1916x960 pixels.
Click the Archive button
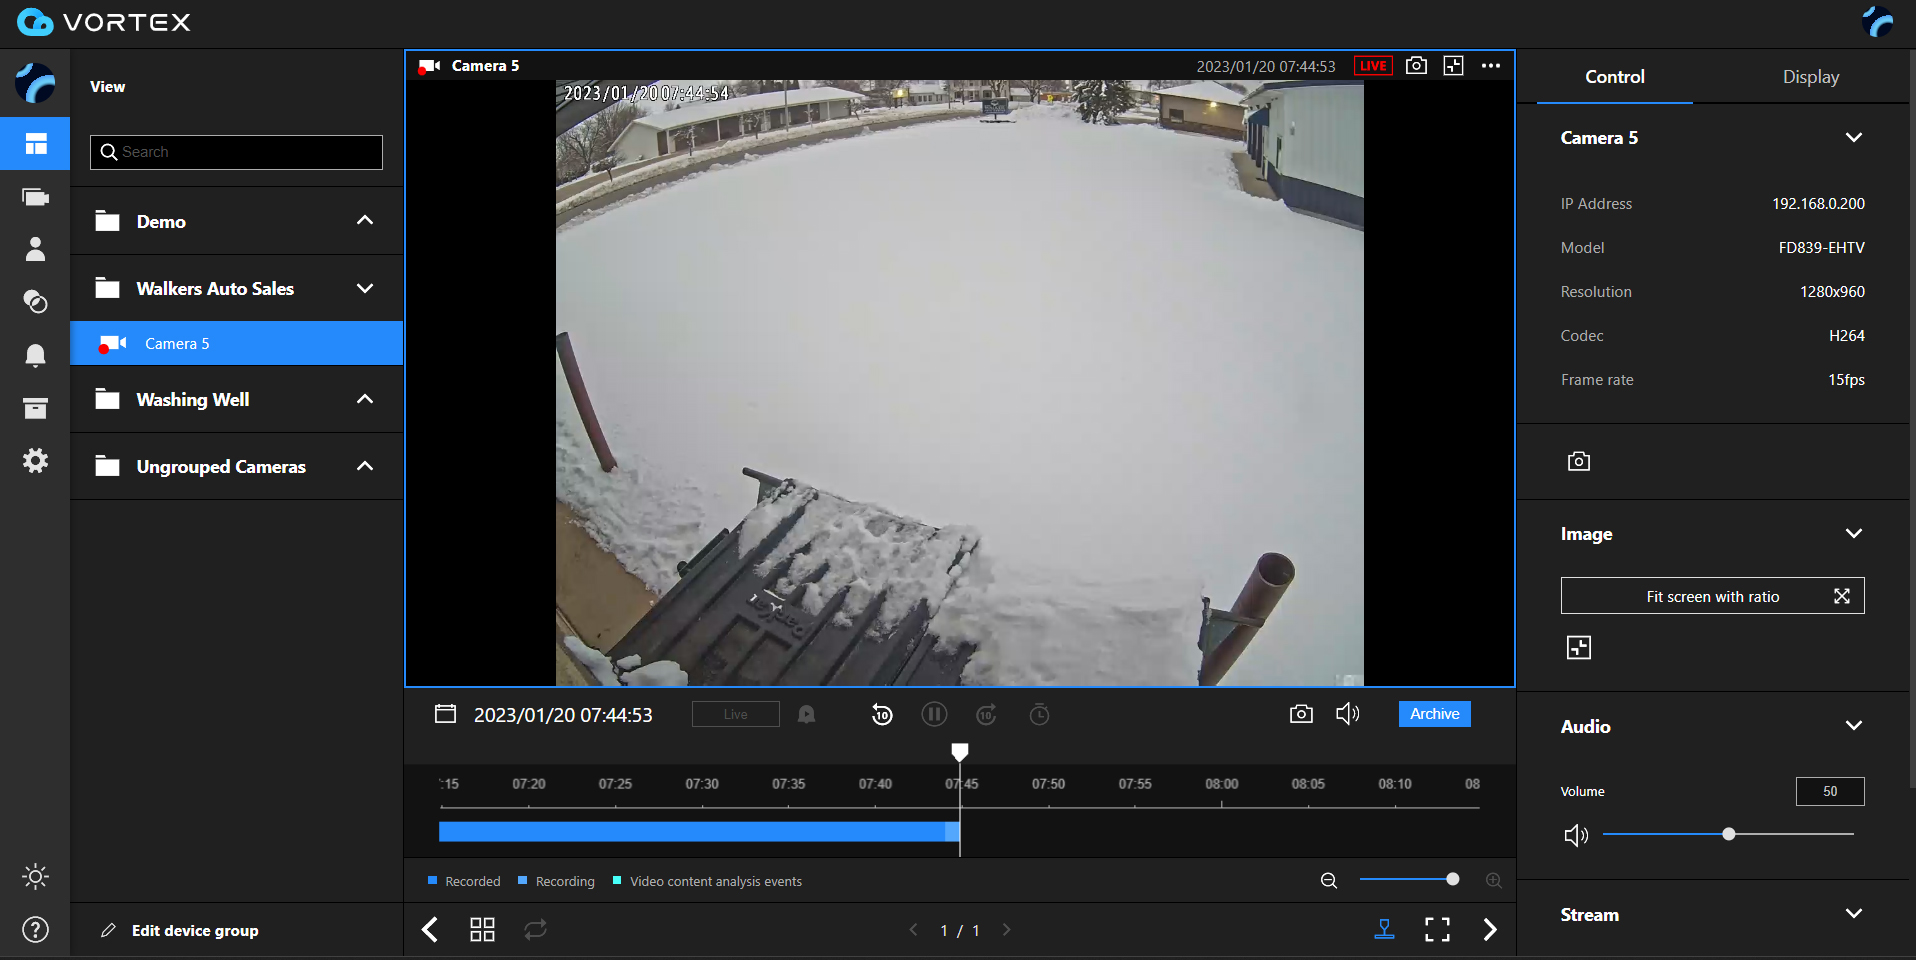pyautogui.click(x=1434, y=714)
